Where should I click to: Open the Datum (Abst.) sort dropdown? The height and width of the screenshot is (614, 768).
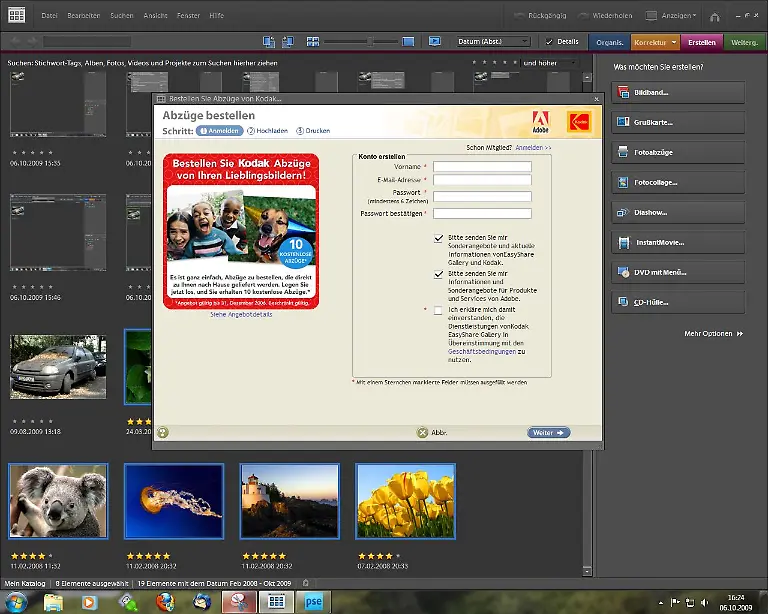(x=493, y=42)
